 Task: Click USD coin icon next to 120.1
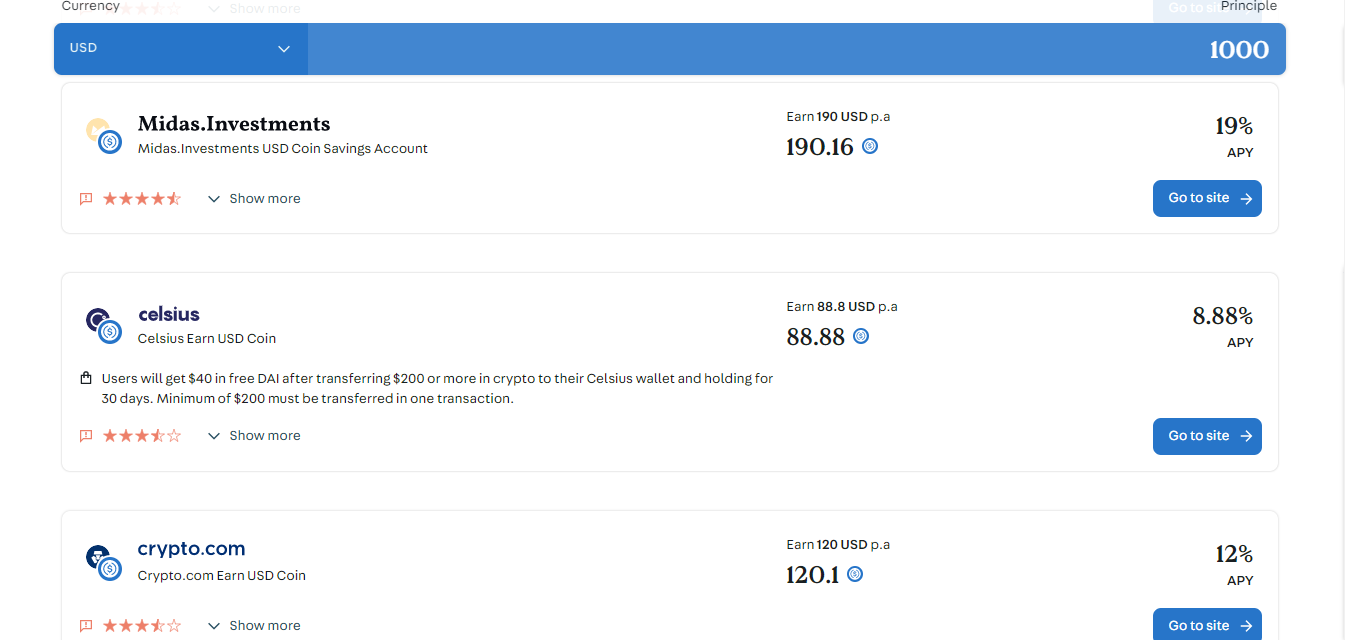click(x=855, y=574)
